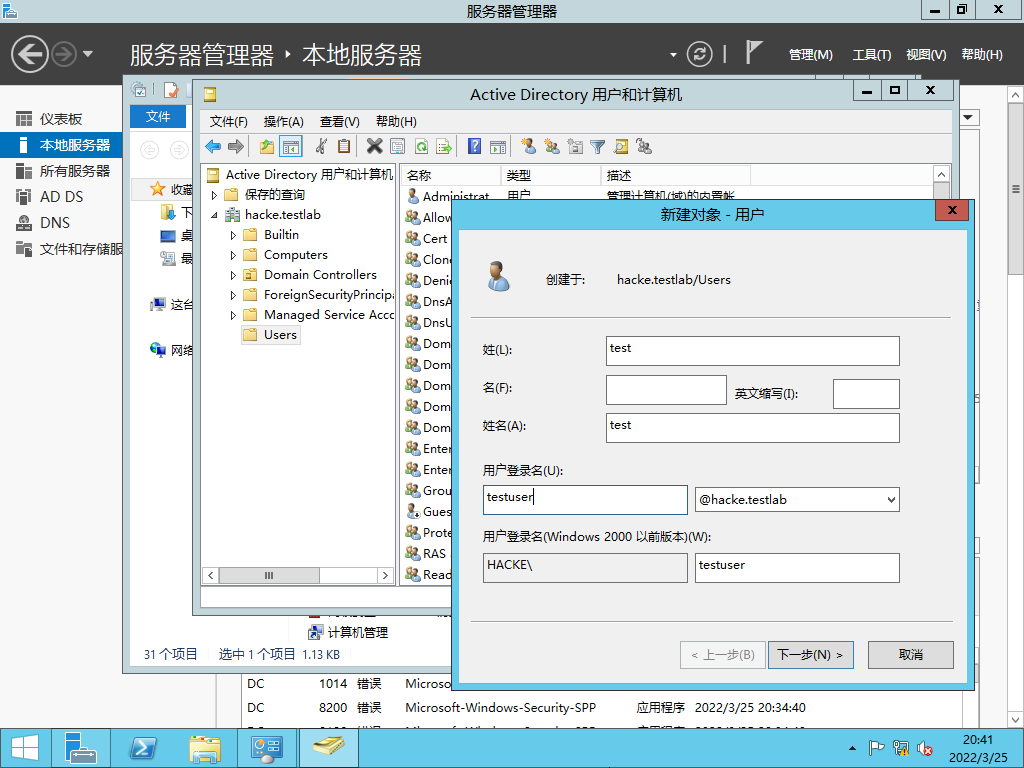This screenshot has height=768, width=1024.
Task: Toggle the action pane icon
Action: click(498, 147)
